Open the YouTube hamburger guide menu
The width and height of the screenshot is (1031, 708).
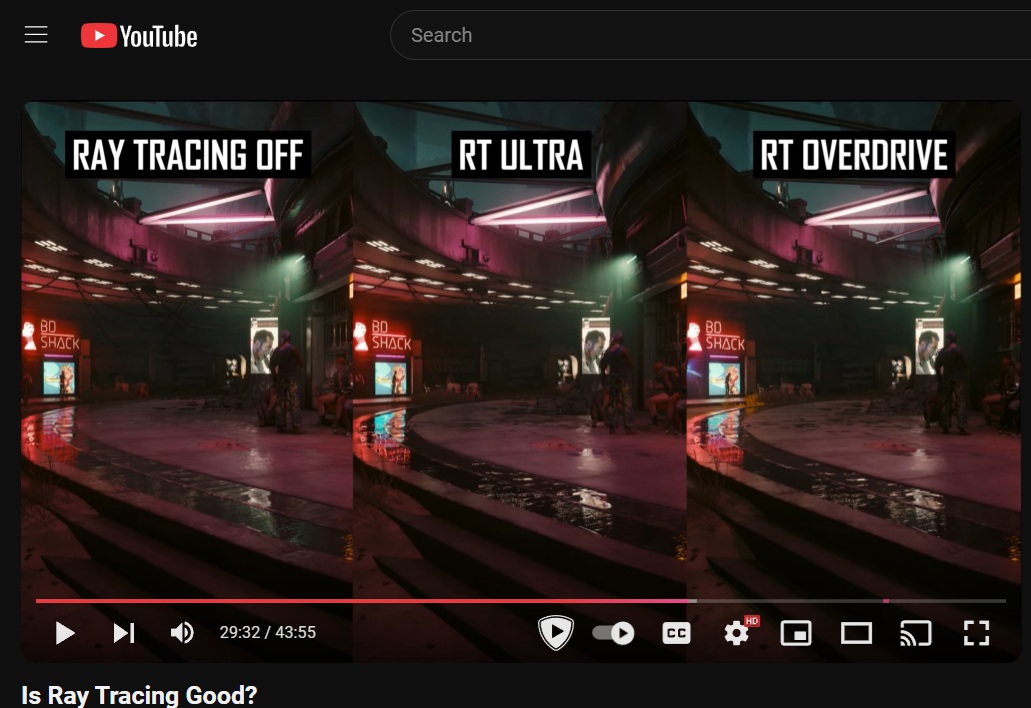click(x=36, y=35)
